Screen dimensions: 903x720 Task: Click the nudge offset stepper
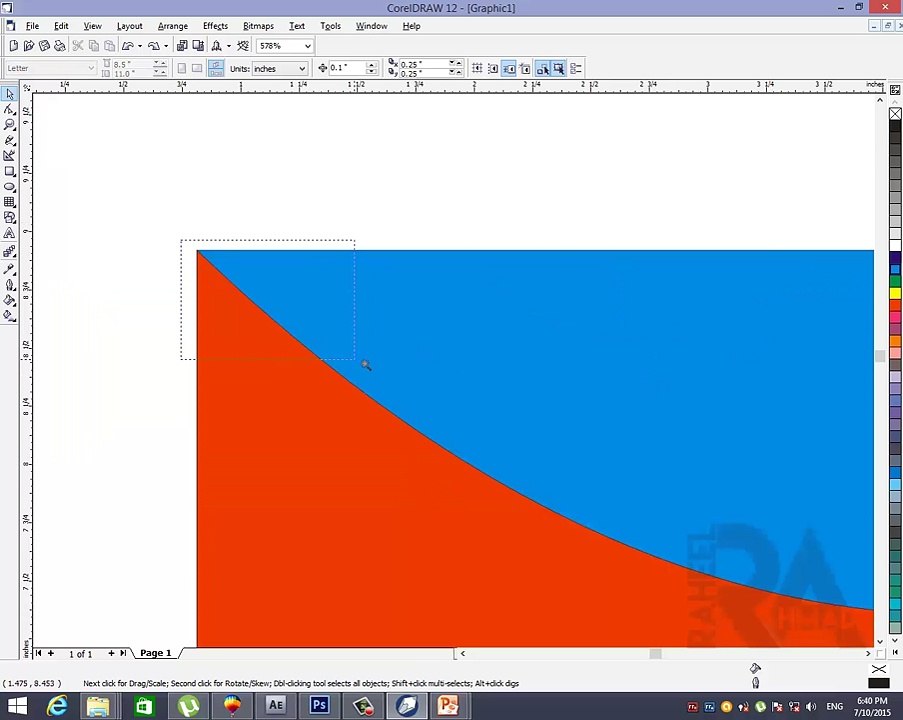click(372, 68)
